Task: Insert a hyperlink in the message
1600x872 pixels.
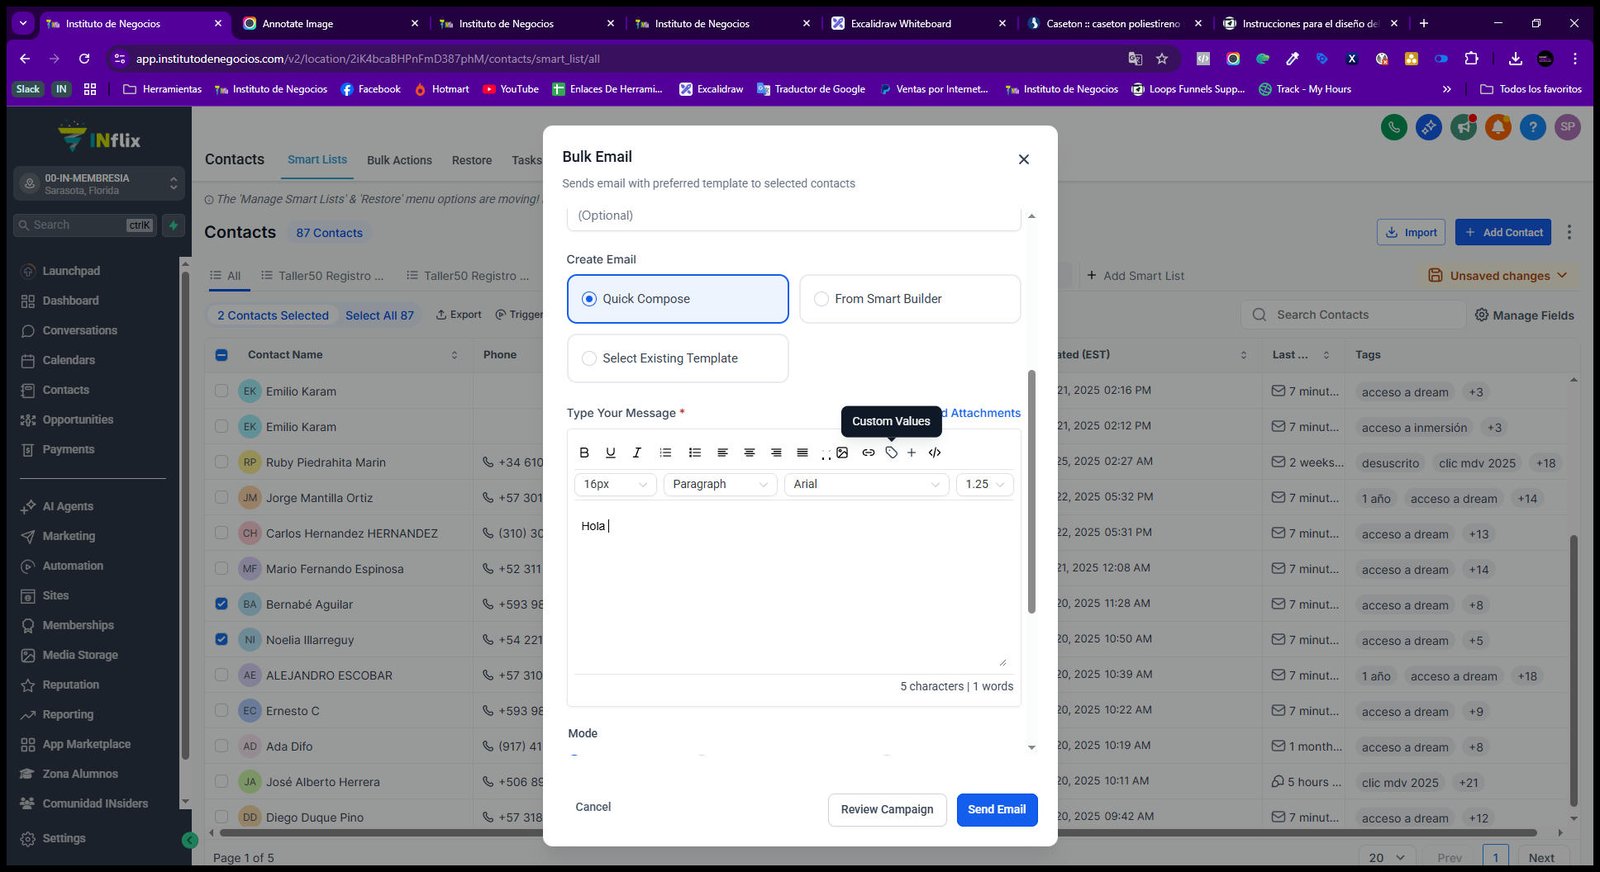Action: click(x=868, y=453)
